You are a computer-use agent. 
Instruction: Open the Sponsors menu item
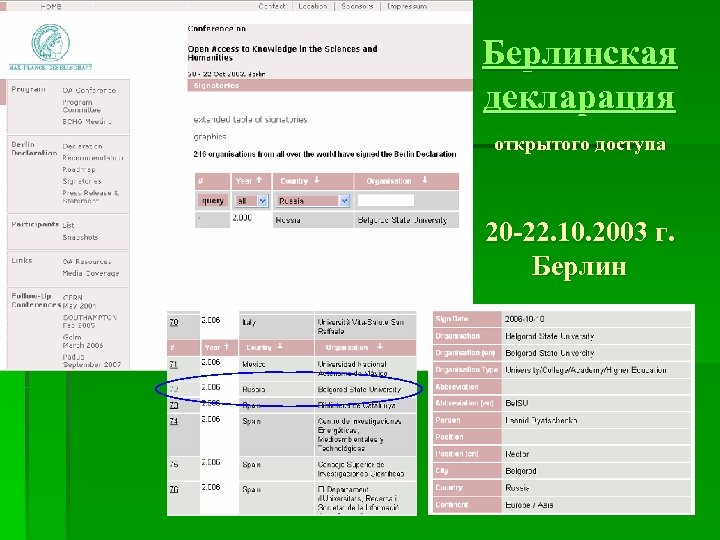[357, 6]
